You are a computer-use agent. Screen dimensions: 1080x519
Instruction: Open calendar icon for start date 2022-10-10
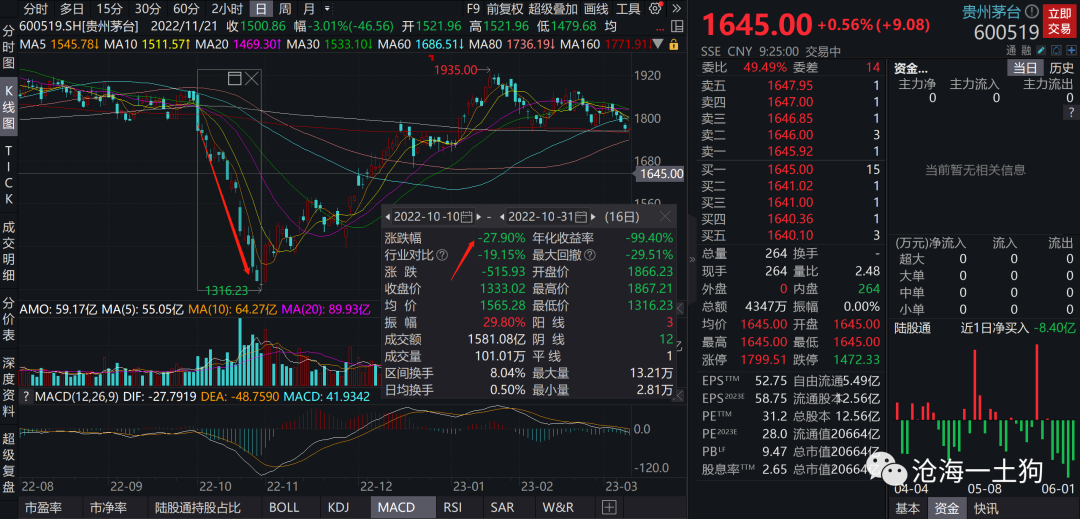[x=466, y=217]
